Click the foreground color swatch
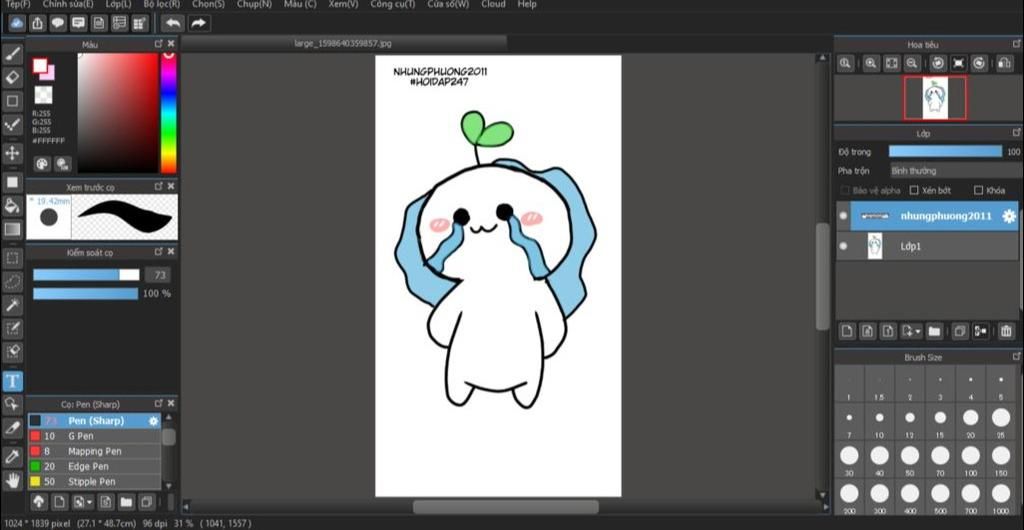1024x530 pixels. coord(40,65)
